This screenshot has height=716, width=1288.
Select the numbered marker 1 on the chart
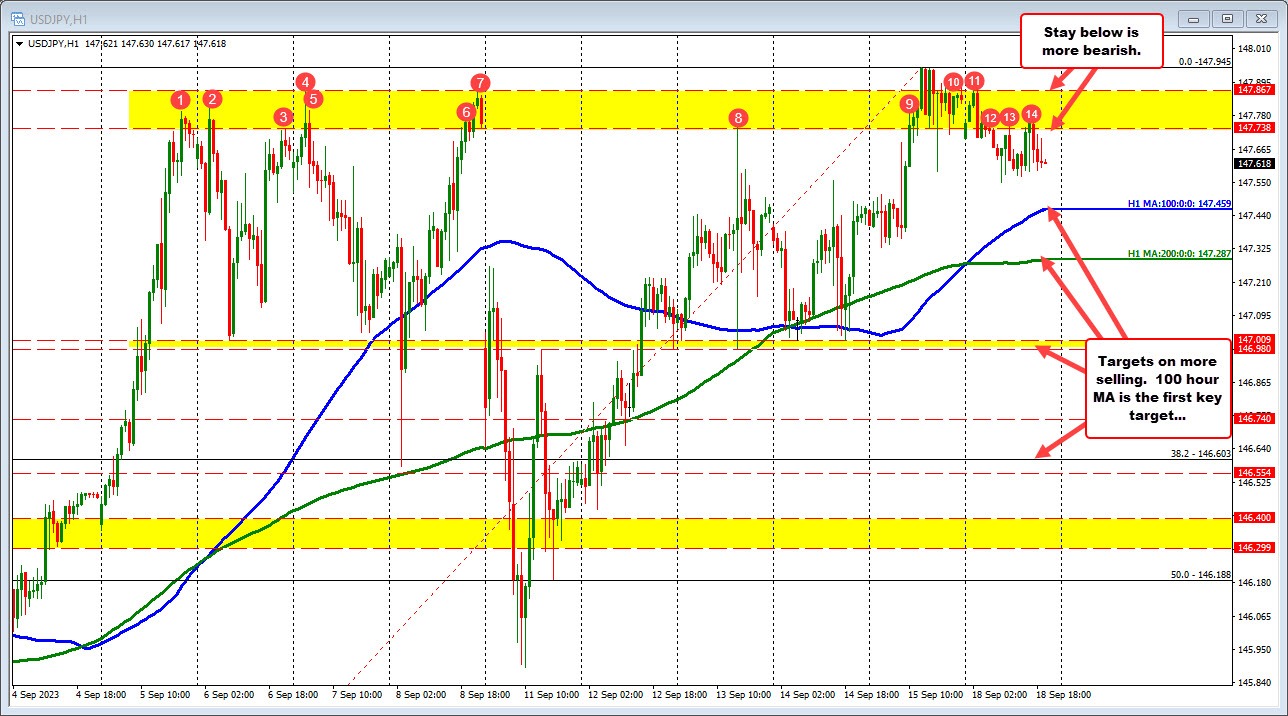[x=181, y=100]
